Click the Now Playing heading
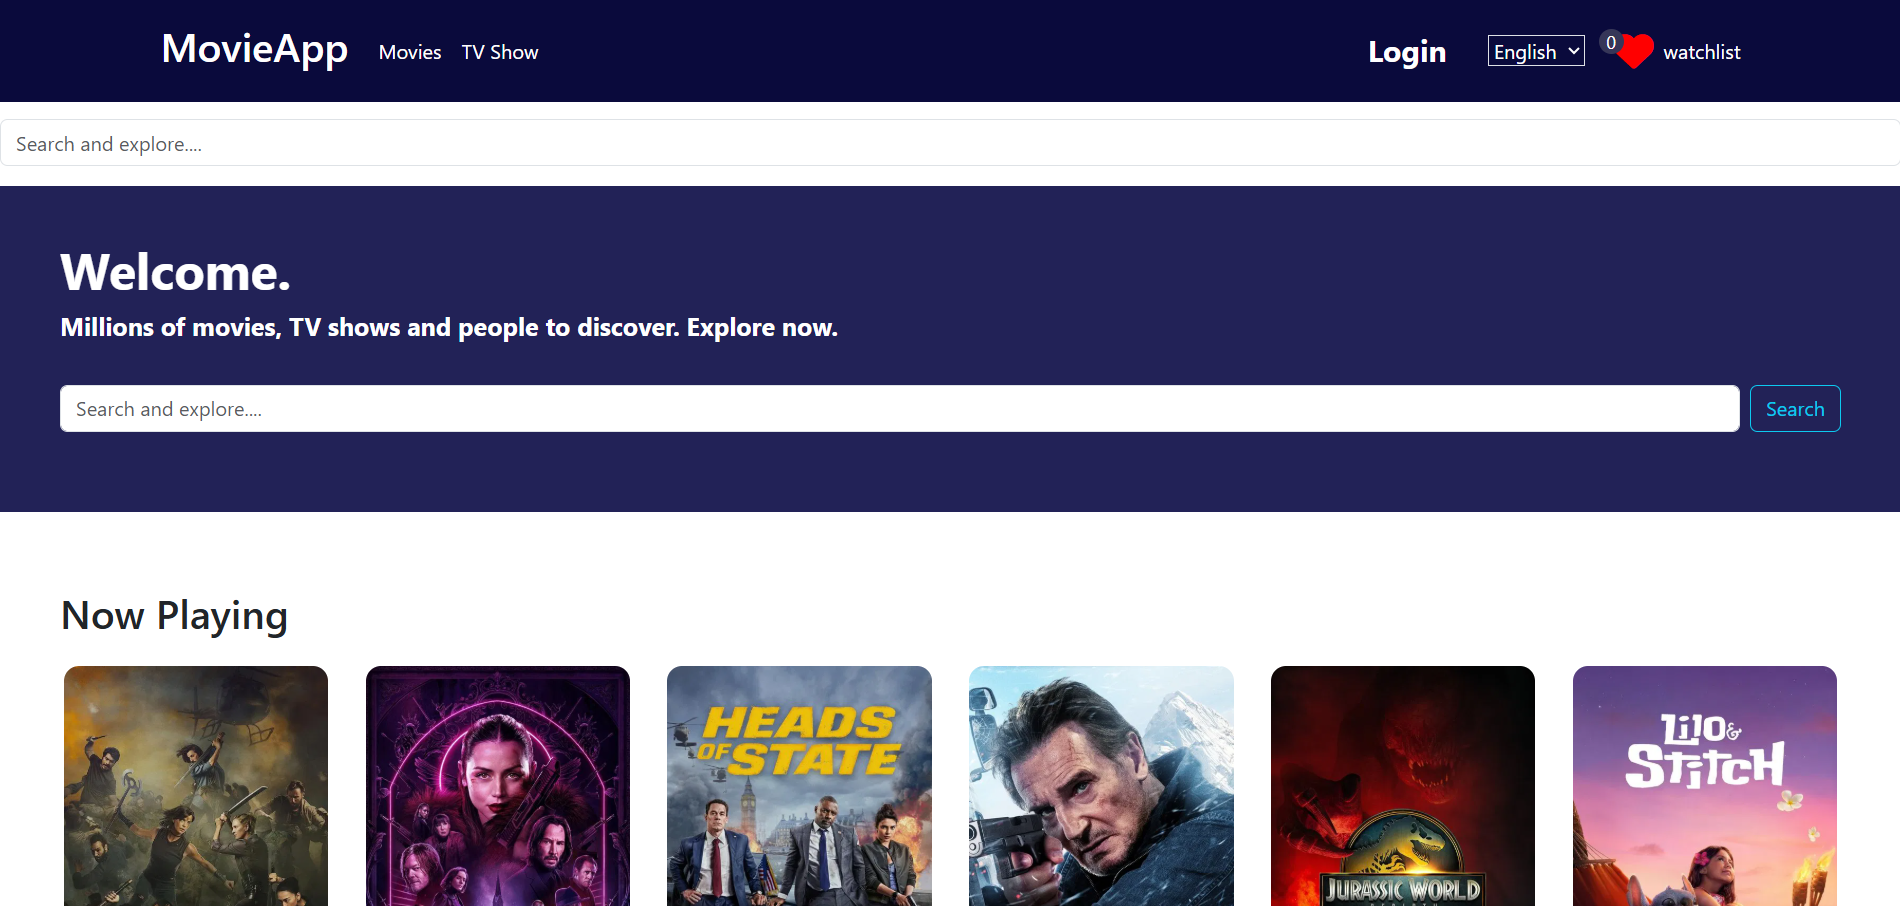Image resolution: width=1900 pixels, height=906 pixels. coord(175,616)
